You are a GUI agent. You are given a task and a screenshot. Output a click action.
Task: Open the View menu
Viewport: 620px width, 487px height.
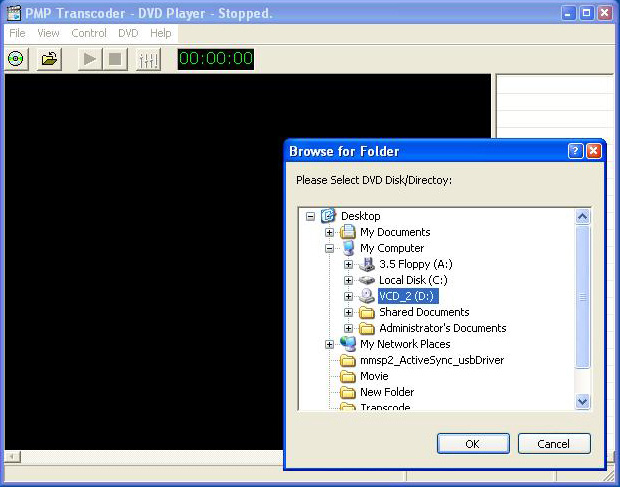[48, 33]
